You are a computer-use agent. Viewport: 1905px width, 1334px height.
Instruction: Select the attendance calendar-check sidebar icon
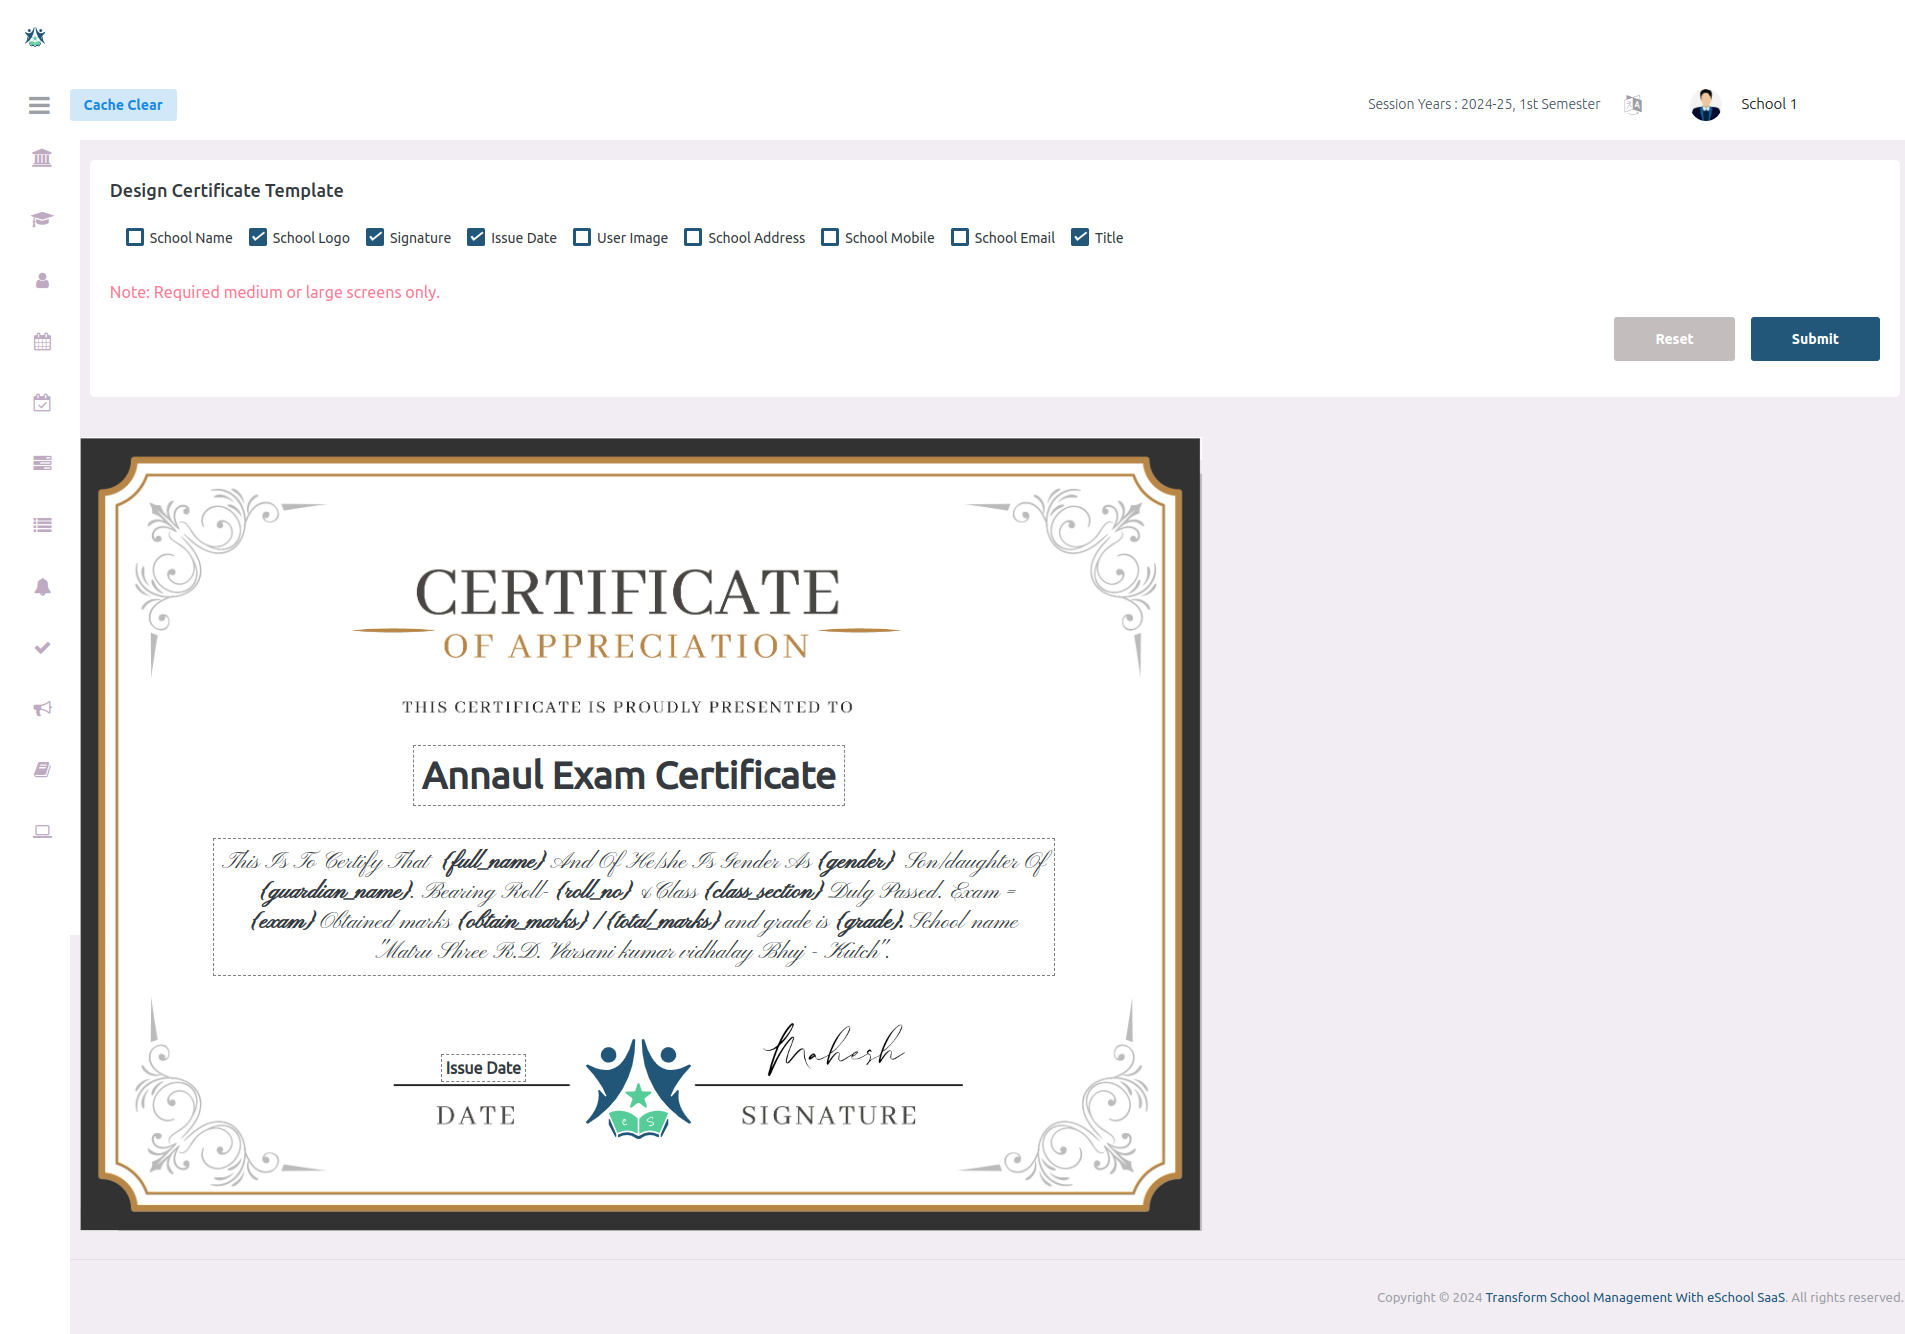tap(41, 403)
